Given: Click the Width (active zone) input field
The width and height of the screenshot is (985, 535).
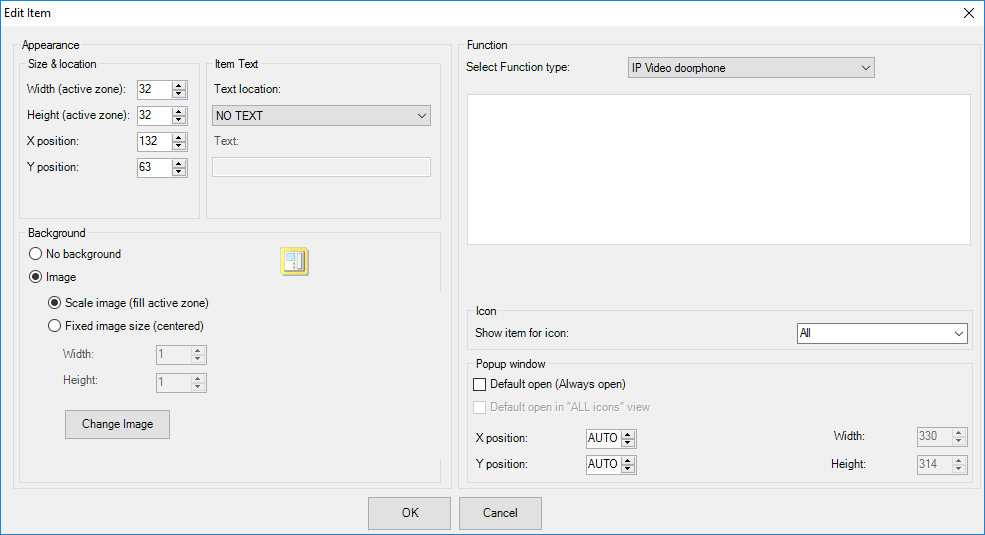Looking at the screenshot, I should tap(154, 89).
